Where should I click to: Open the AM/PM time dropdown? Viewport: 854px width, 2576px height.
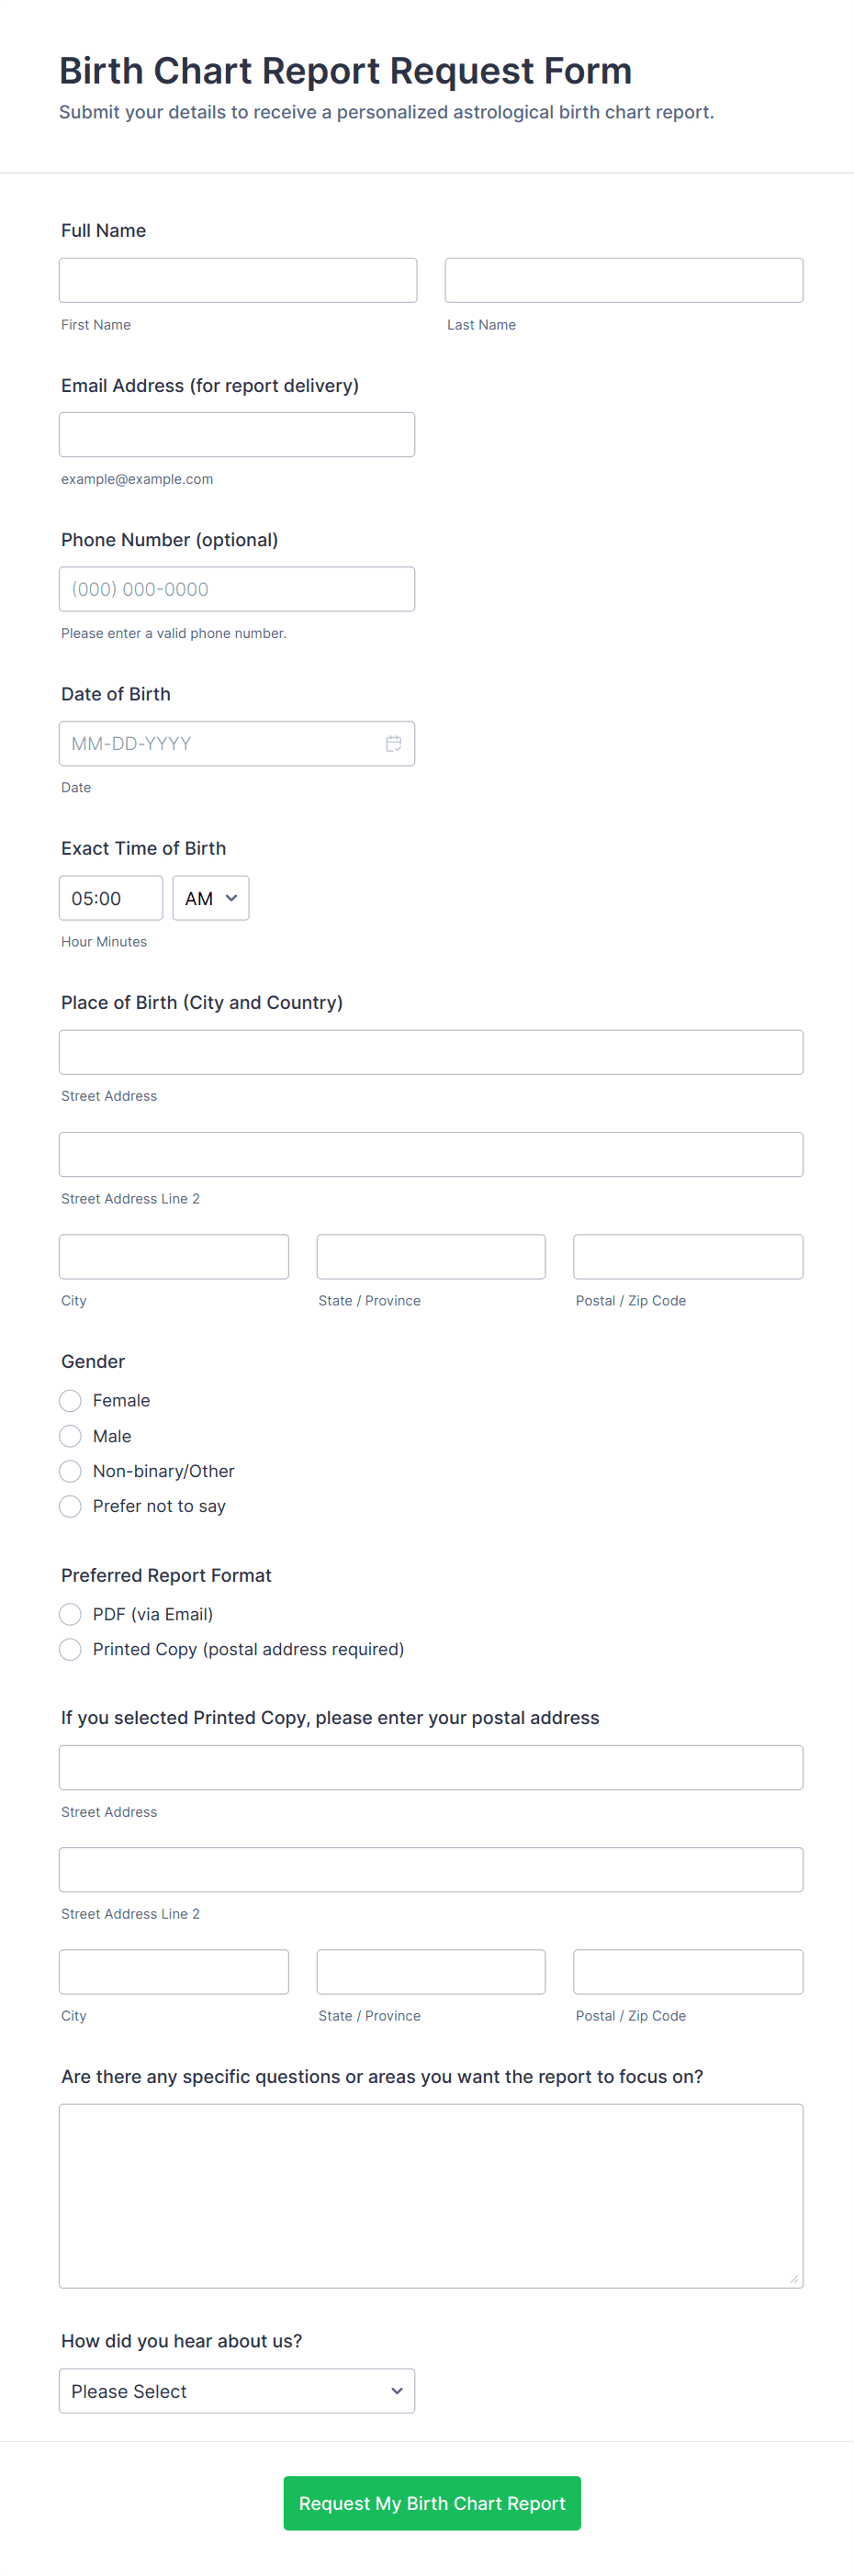click(x=210, y=898)
